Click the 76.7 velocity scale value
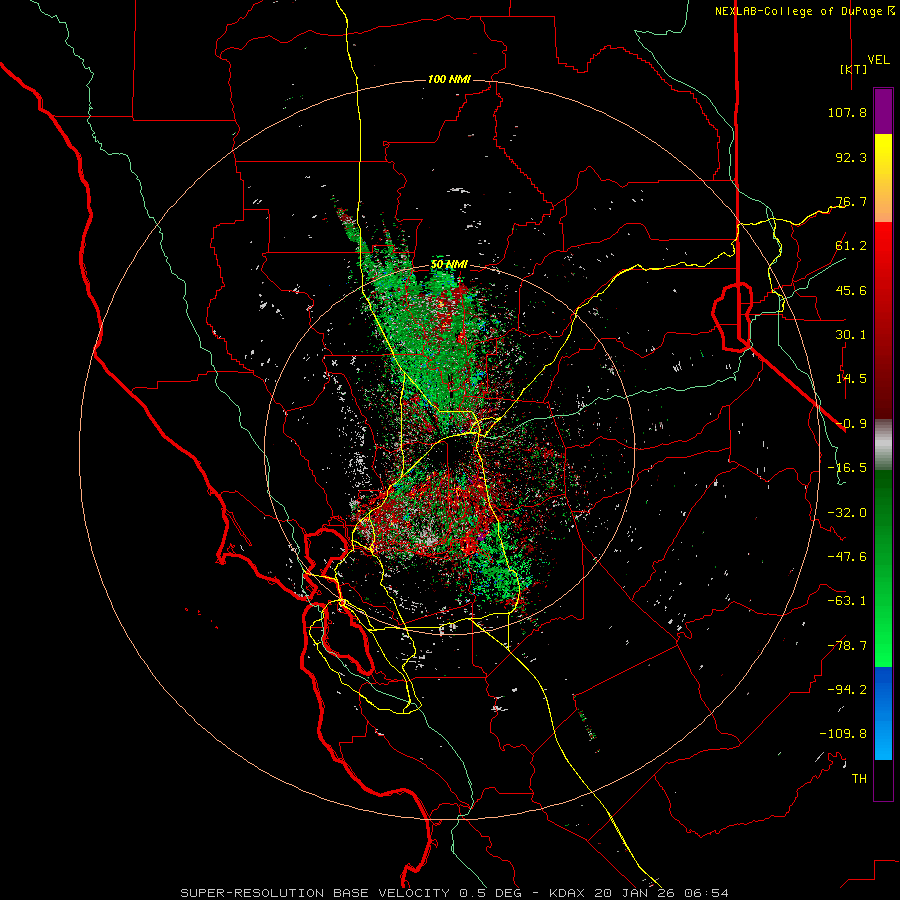 (851, 201)
